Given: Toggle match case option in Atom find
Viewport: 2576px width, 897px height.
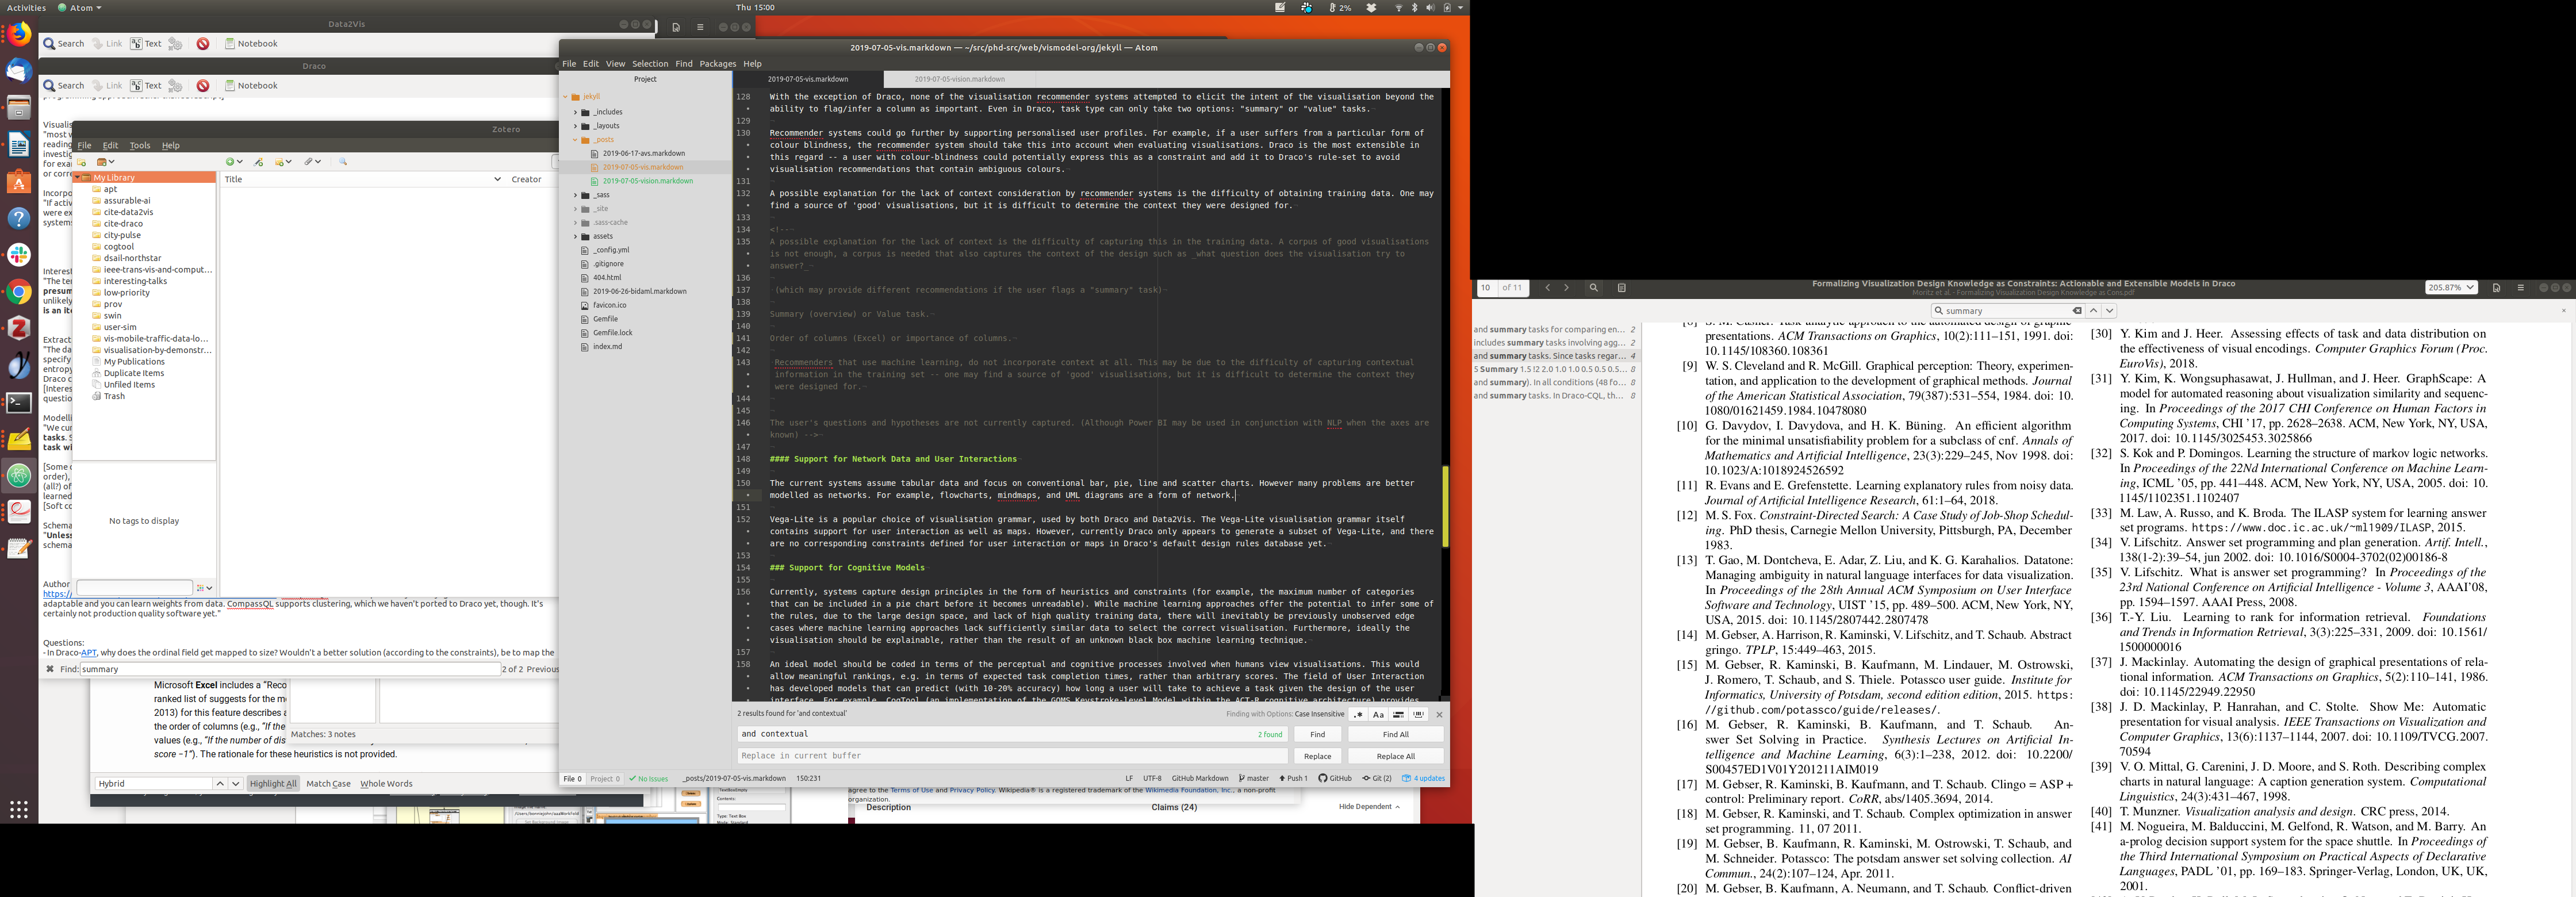Looking at the screenshot, I should (x=1378, y=715).
